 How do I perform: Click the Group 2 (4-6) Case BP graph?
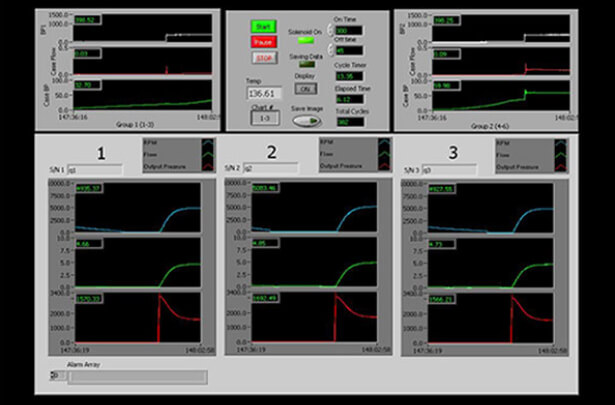501,95
